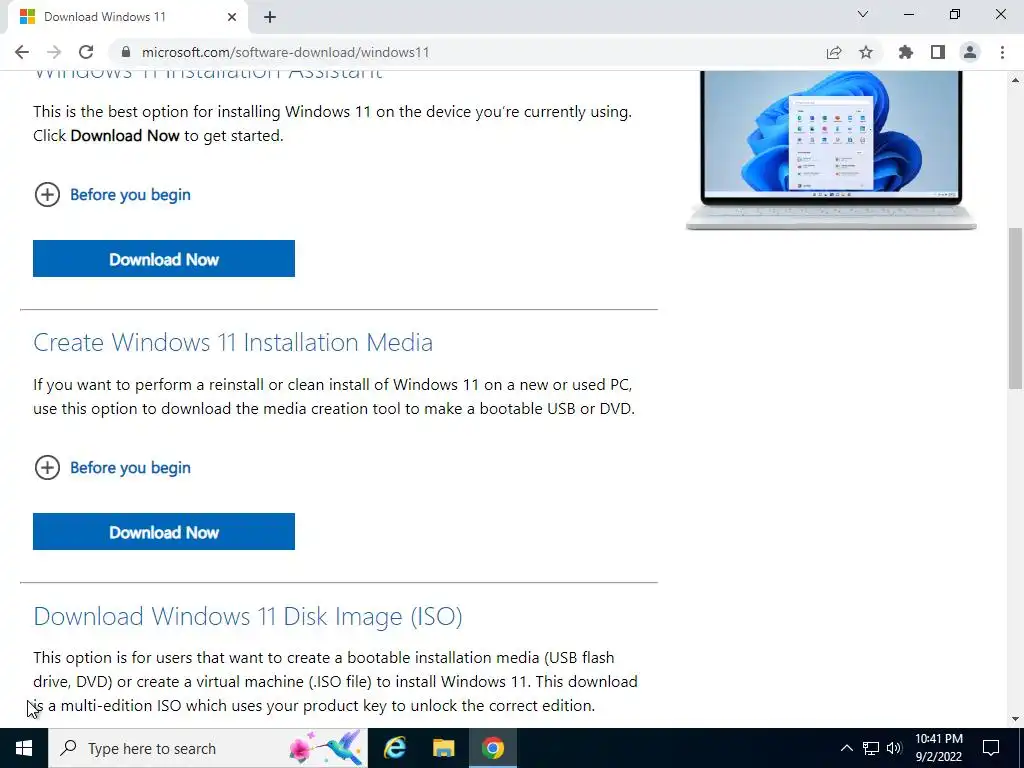Click the Download Windows 11 Disk Image (ISO) heading
The image size is (1024, 768).
point(248,616)
